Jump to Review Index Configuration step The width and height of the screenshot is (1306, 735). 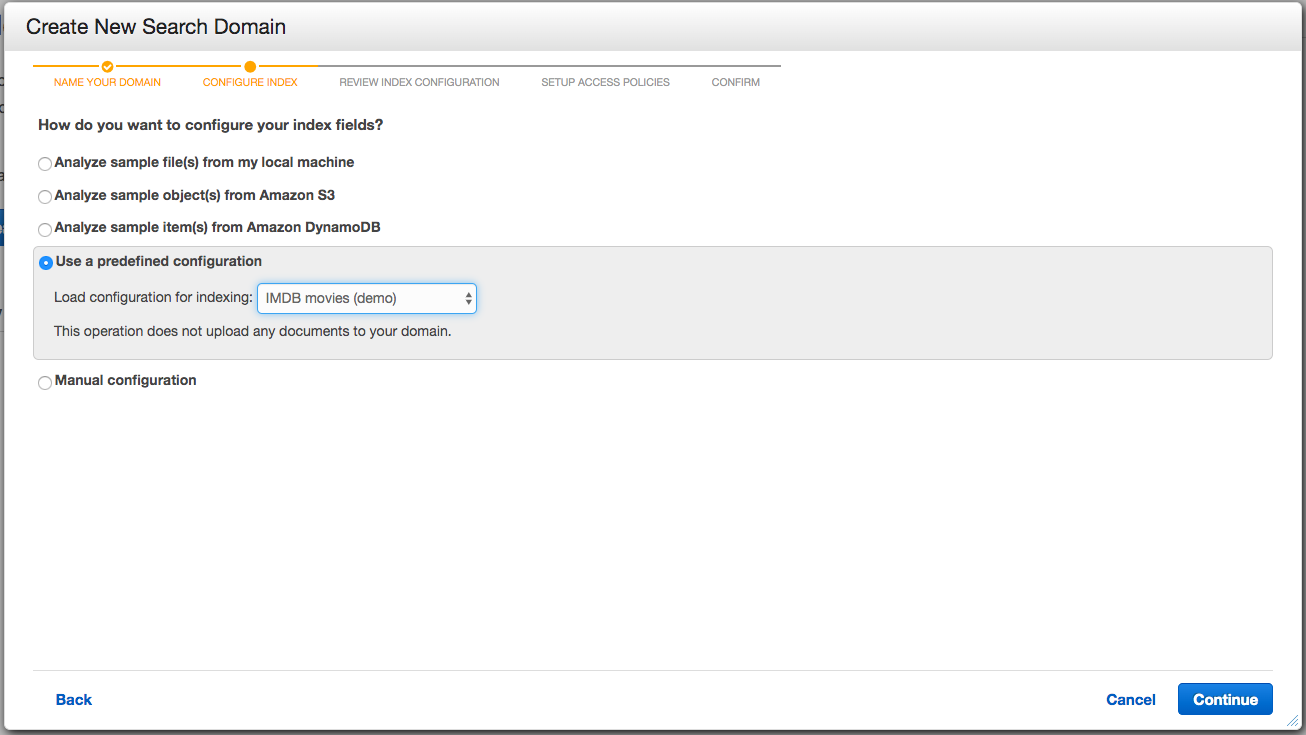point(419,82)
